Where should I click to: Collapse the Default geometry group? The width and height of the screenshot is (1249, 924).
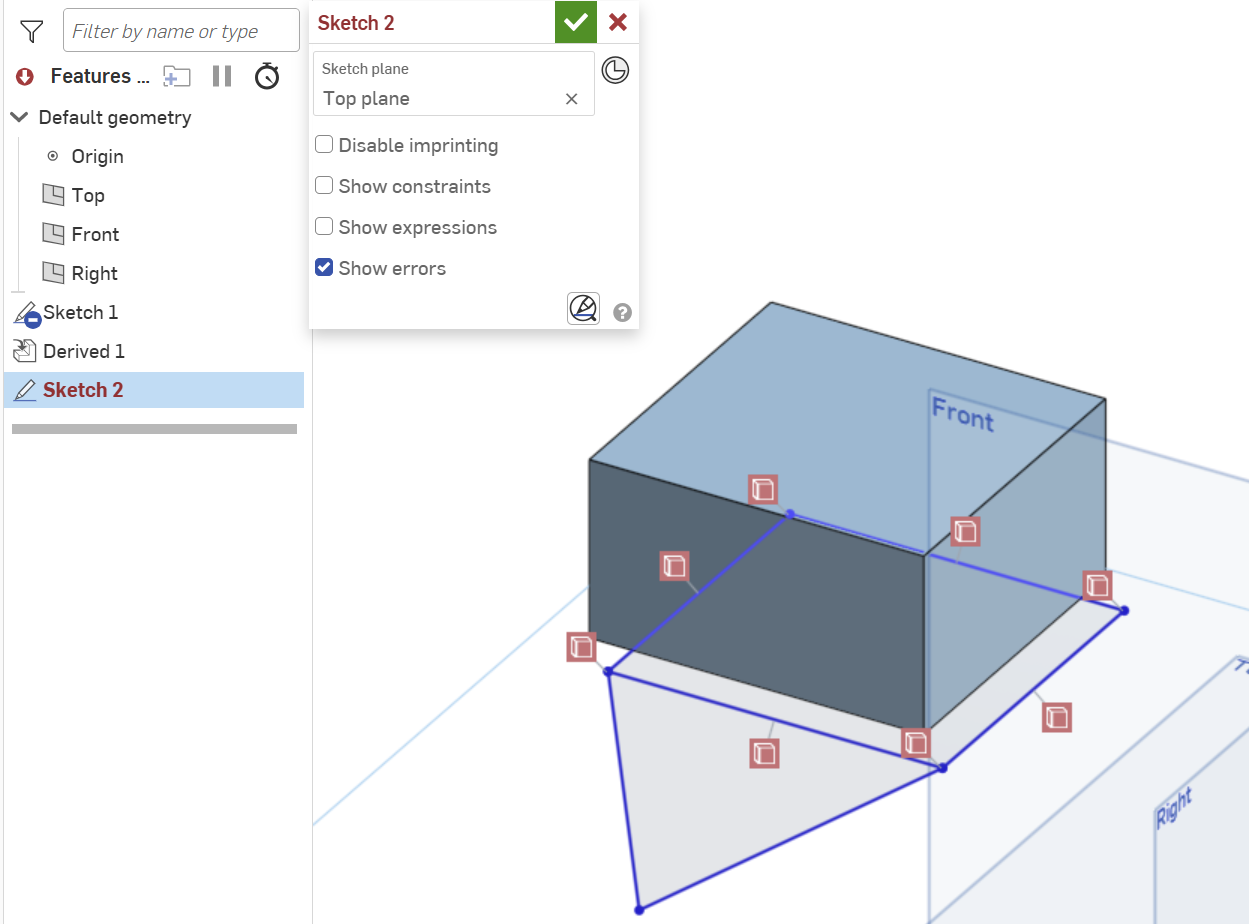19,117
